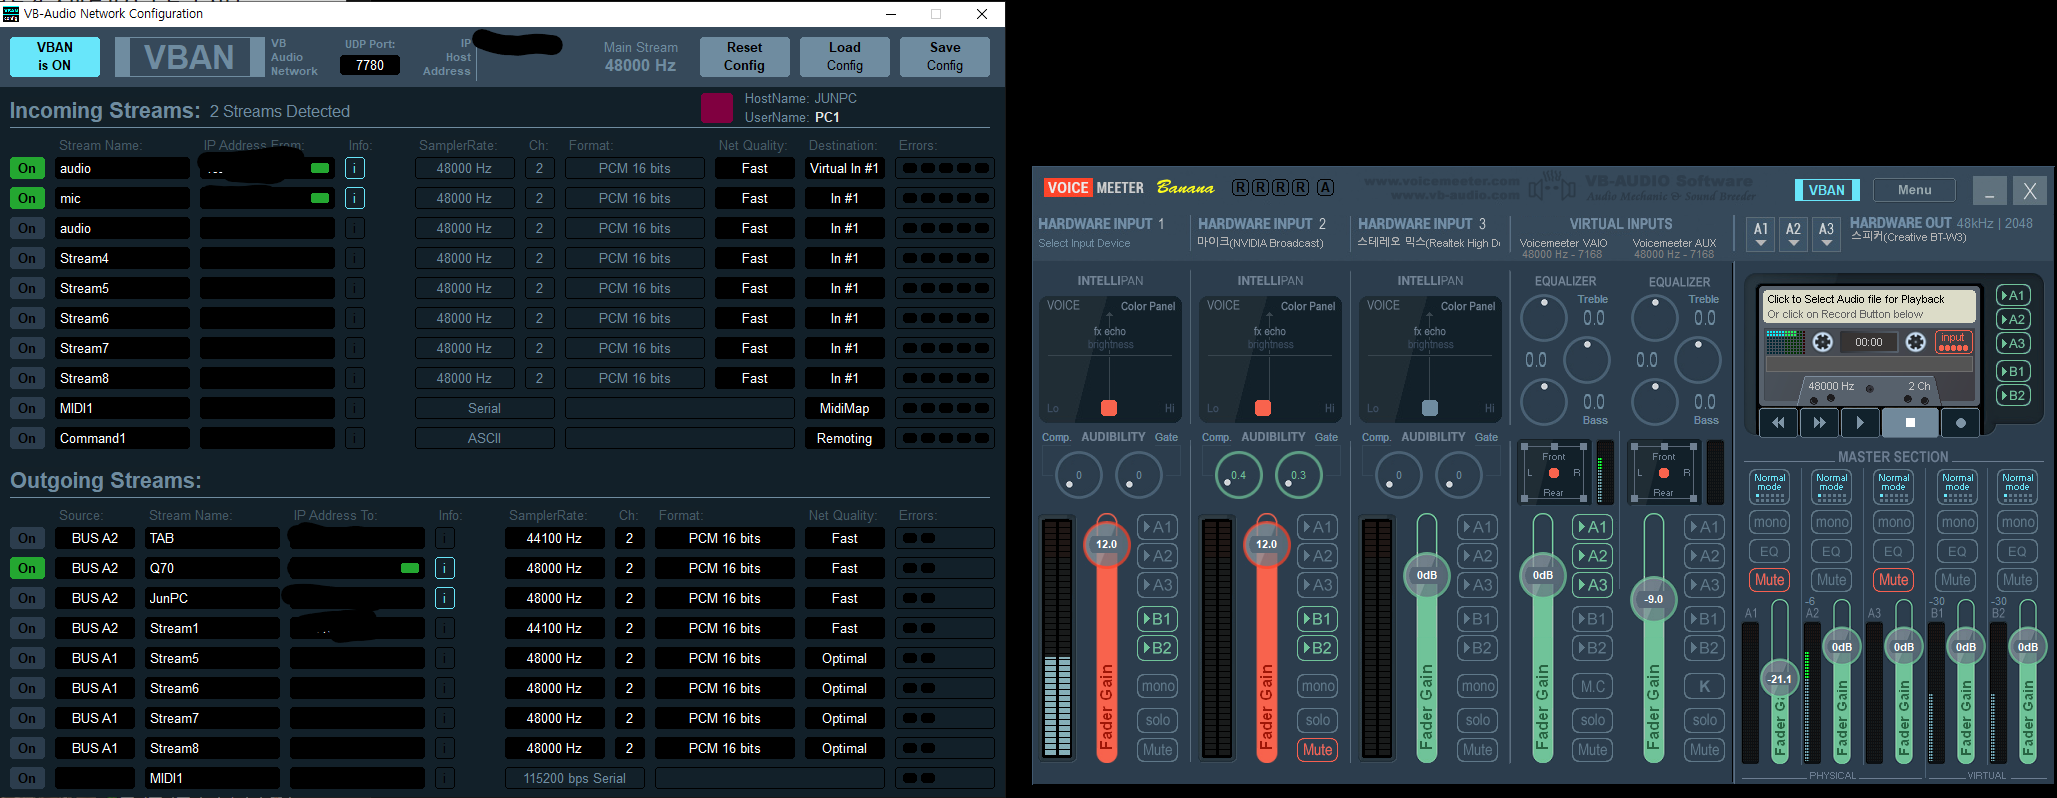
Task: Turn off outgoing Q70 stream
Action: click(27, 568)
